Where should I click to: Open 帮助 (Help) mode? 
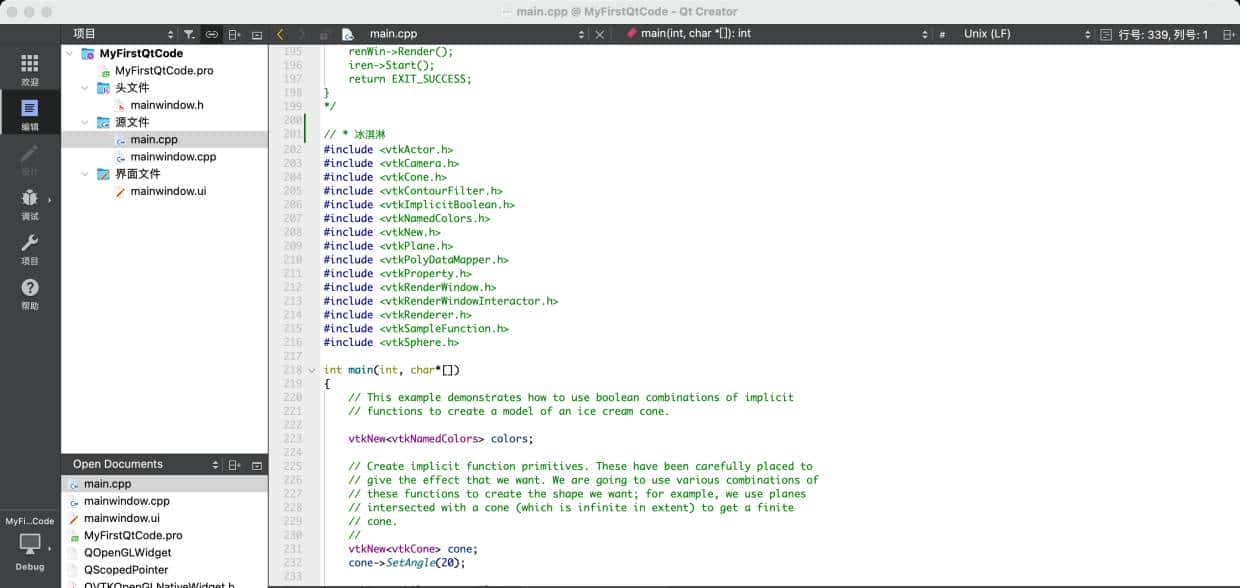[29, 294]
